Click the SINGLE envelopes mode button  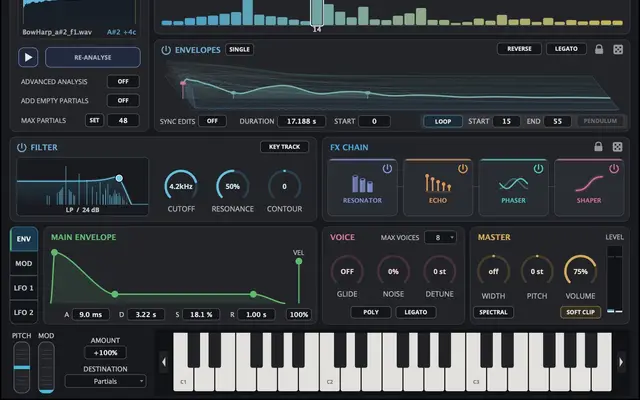pos(239,49)
